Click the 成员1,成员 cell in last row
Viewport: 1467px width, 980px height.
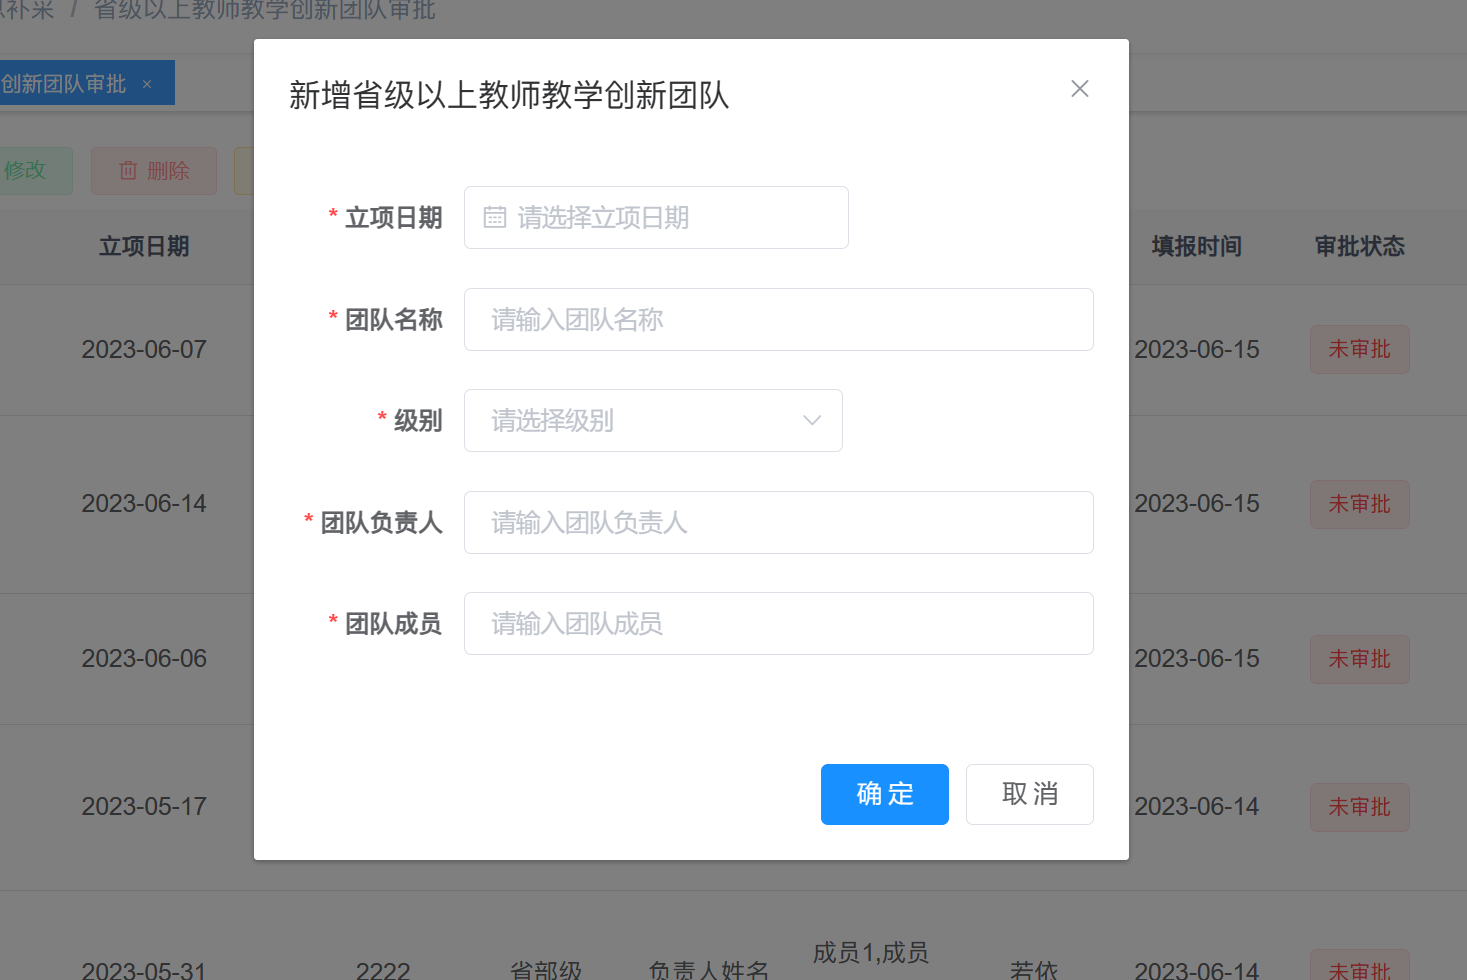click(871, 952)
